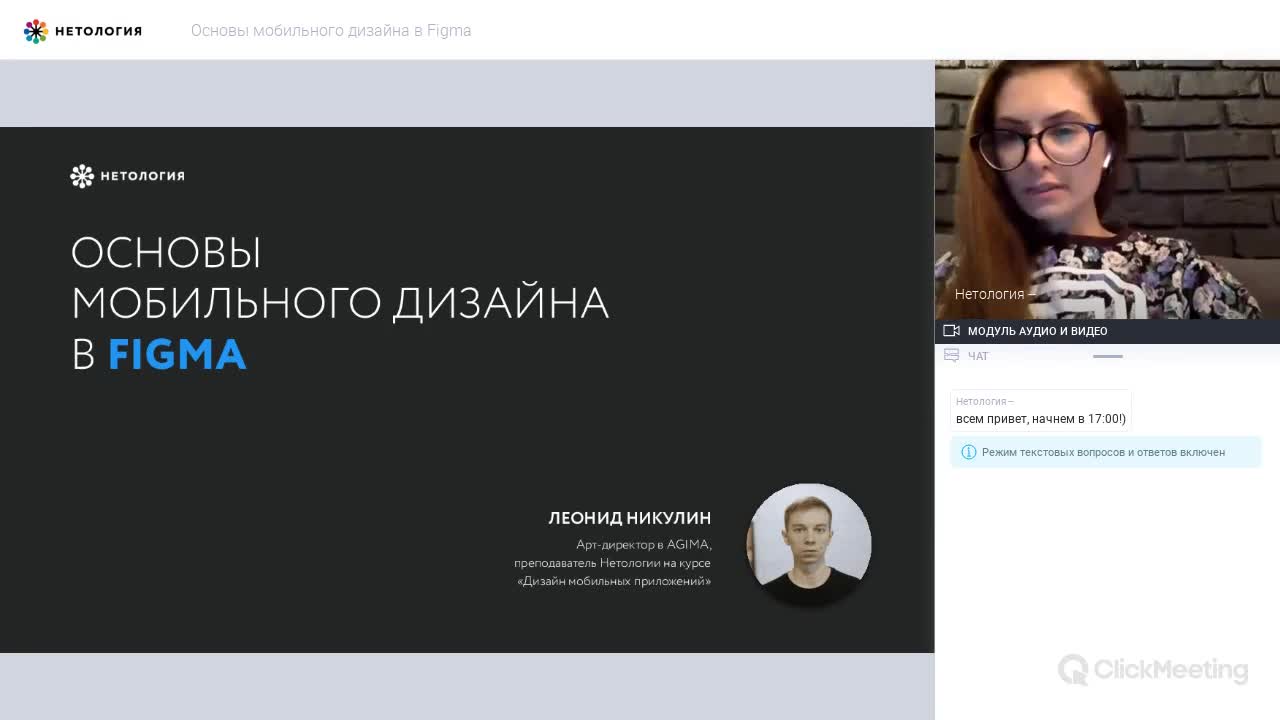Click the chat panel drag handle bar

tap(1108, 356)
